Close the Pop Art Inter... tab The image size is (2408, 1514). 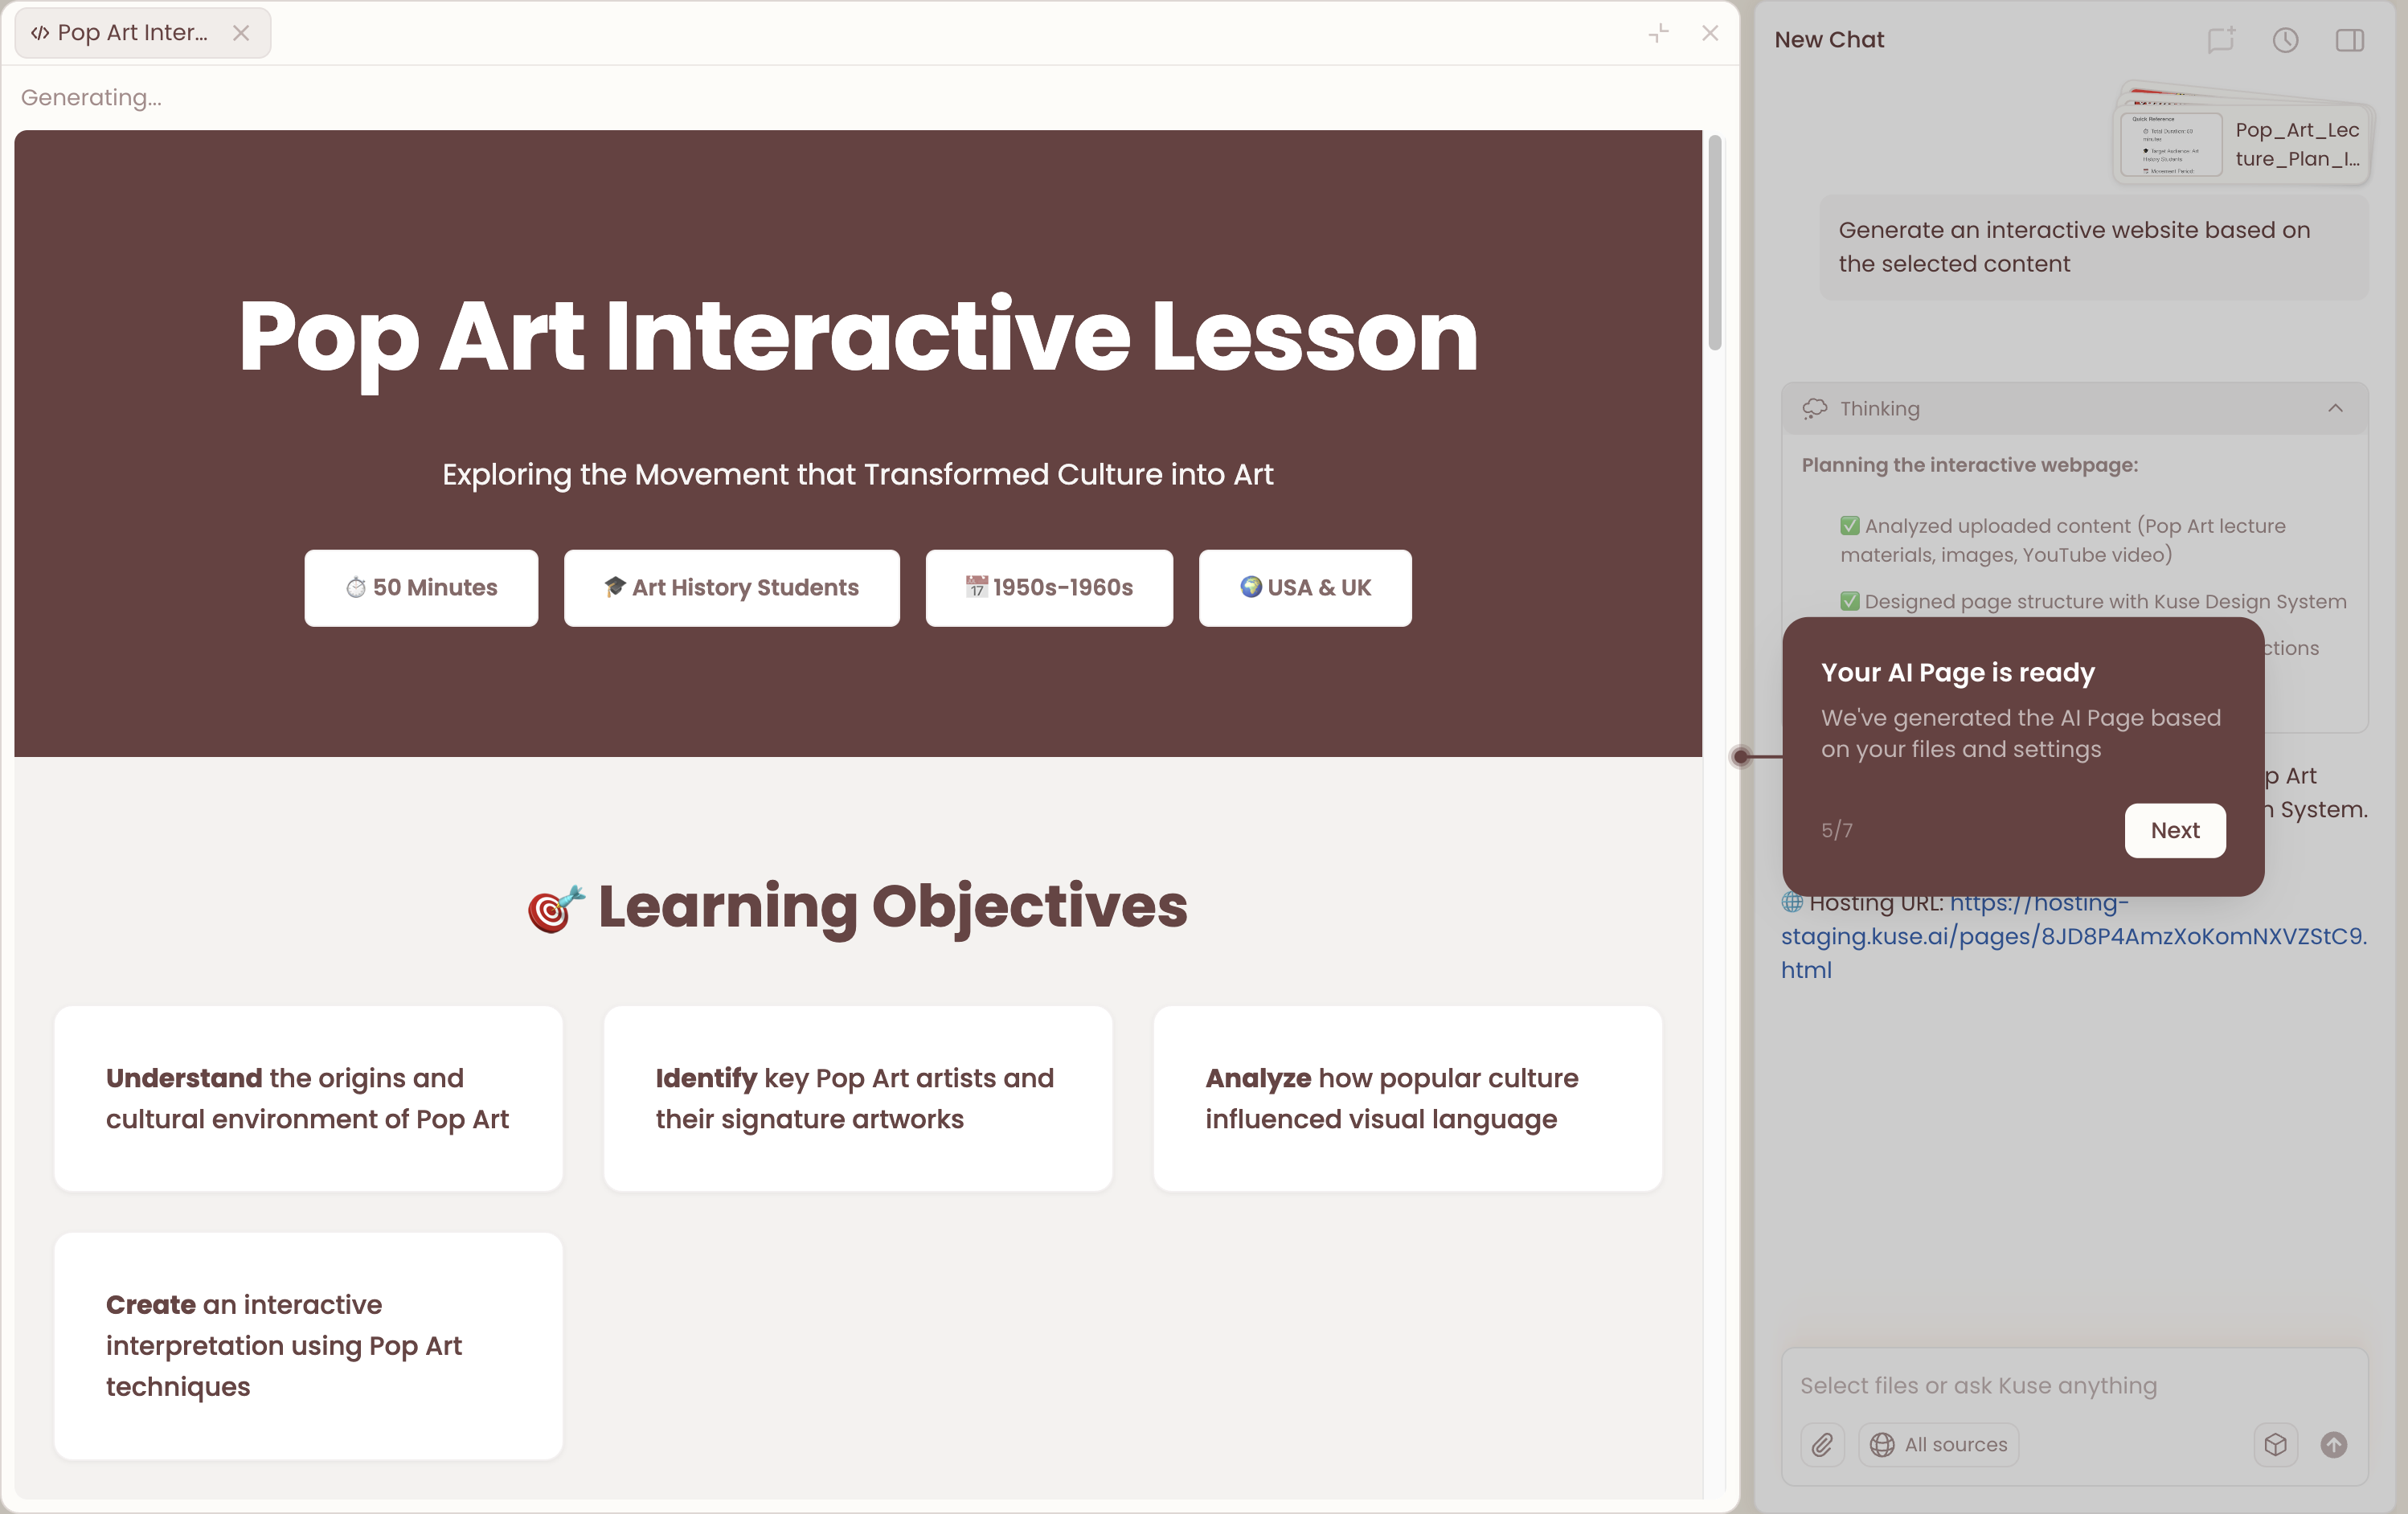(x=241, y=33)
